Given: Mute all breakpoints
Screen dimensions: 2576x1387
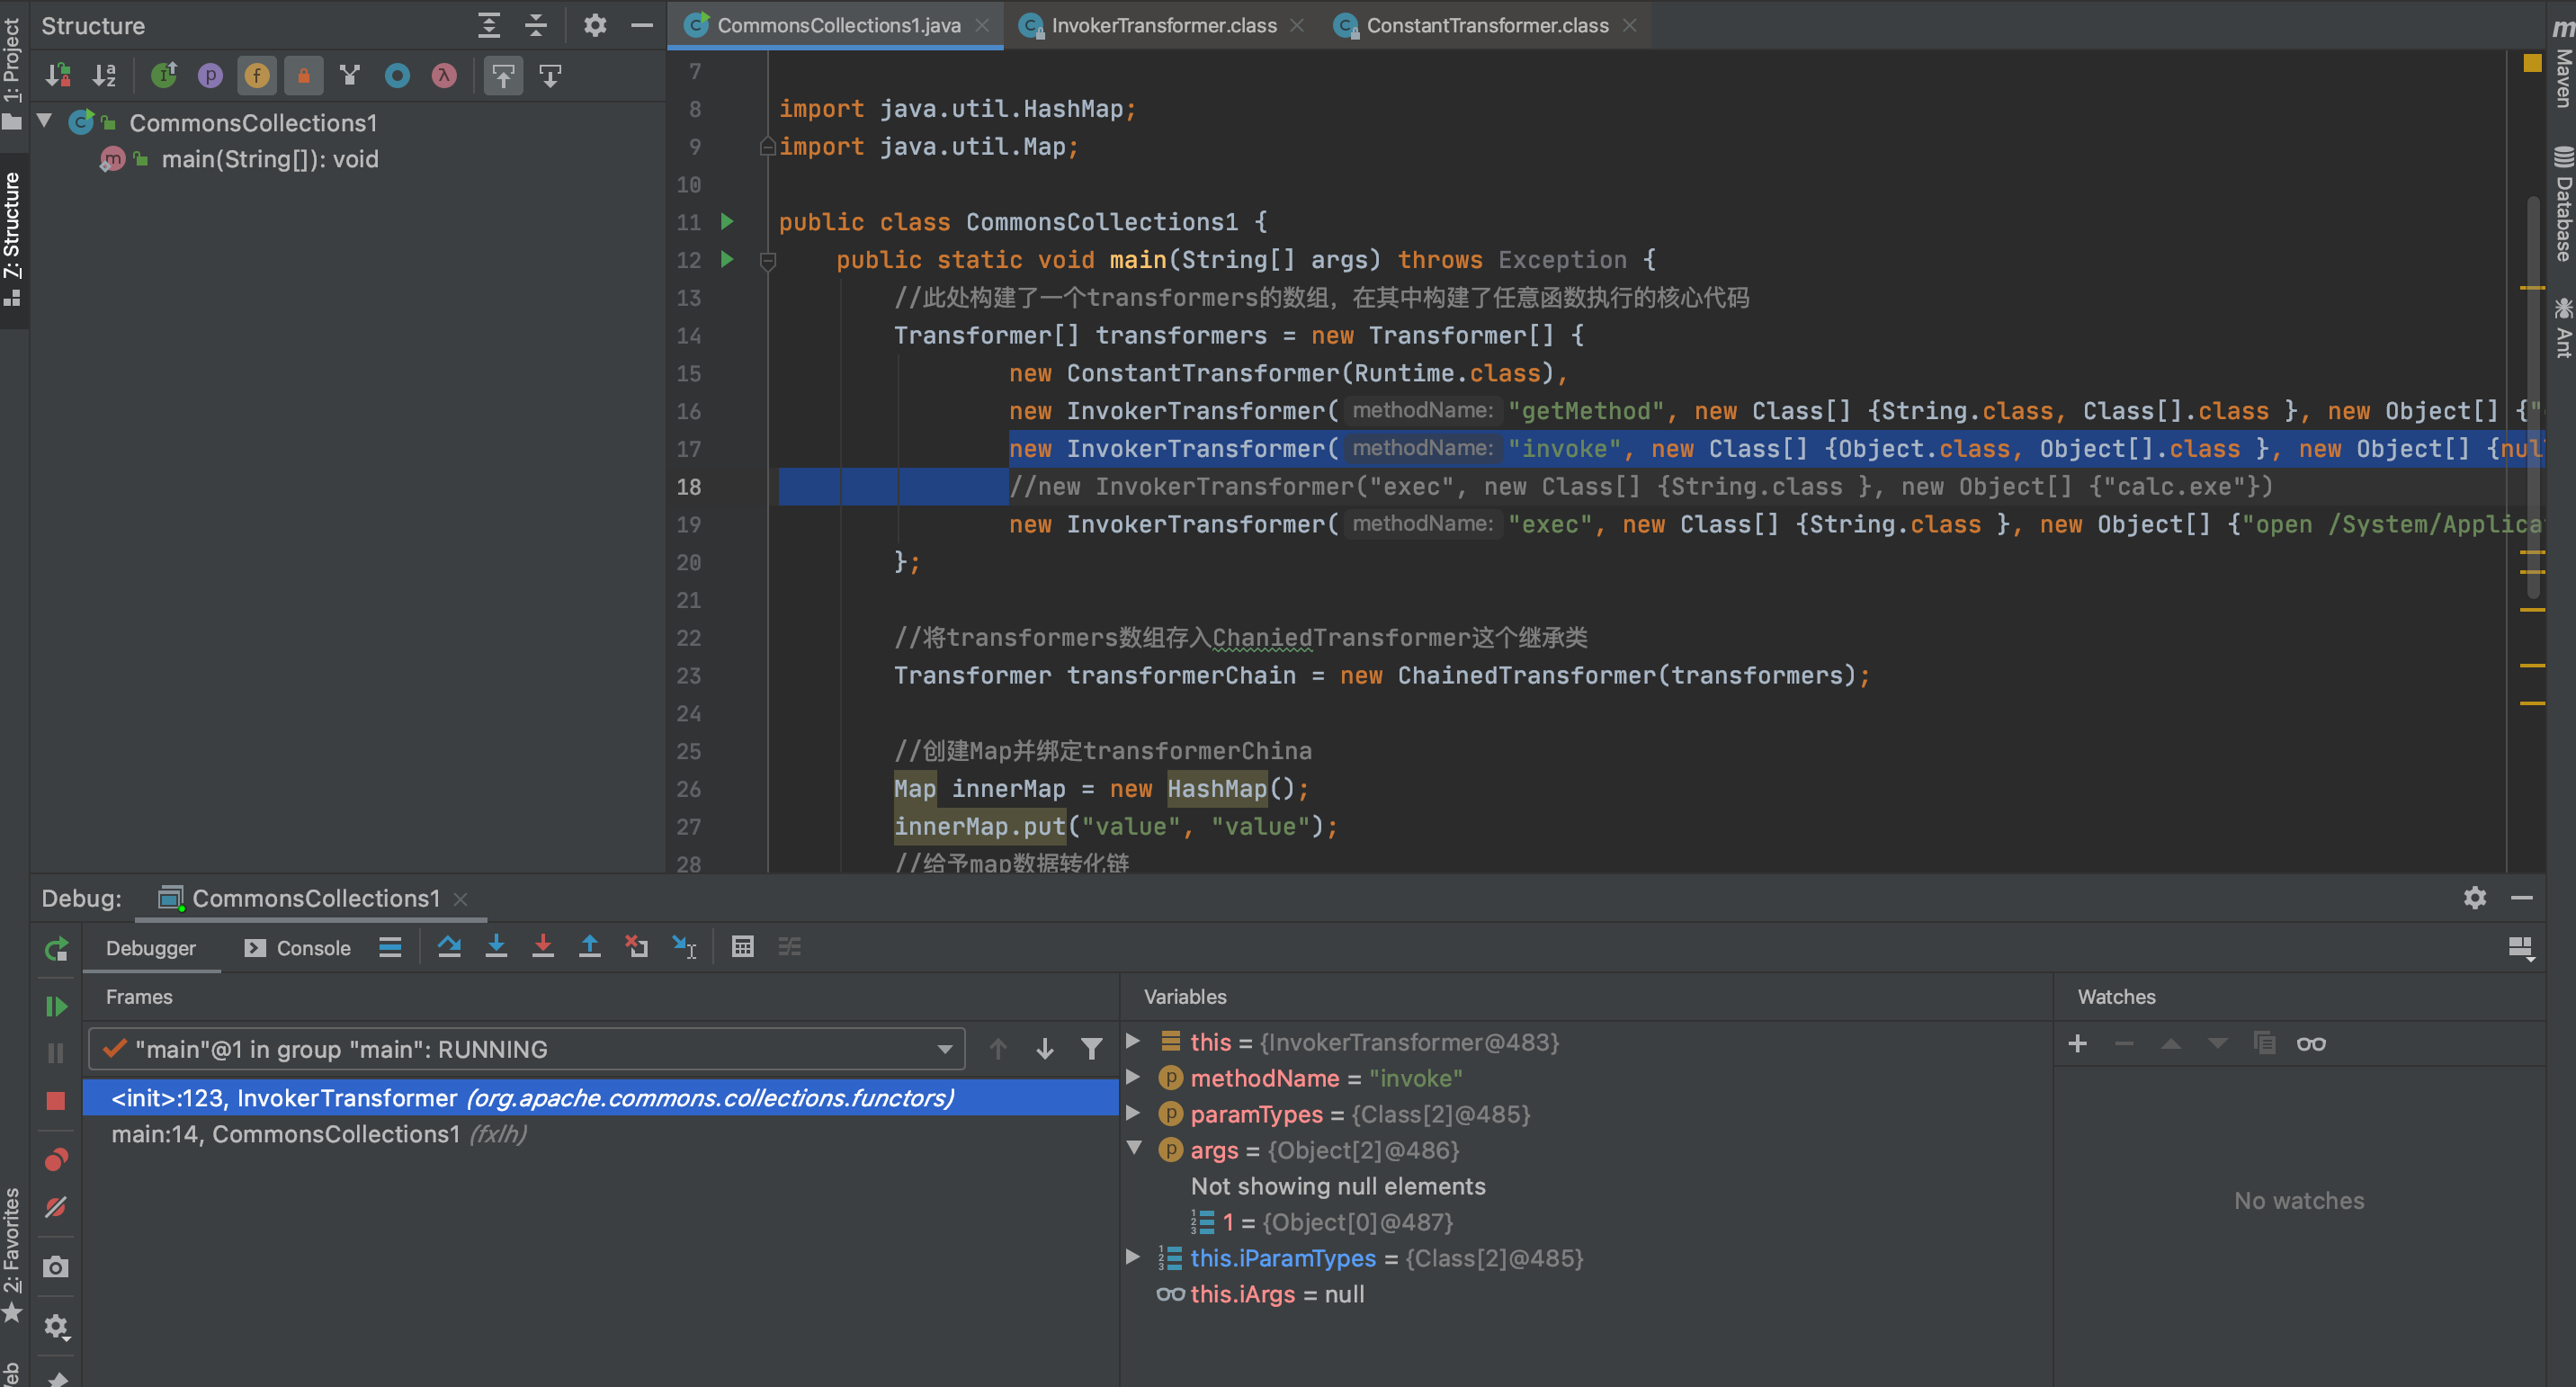Looking at the screenshot, I should [x=56, y=1206].
